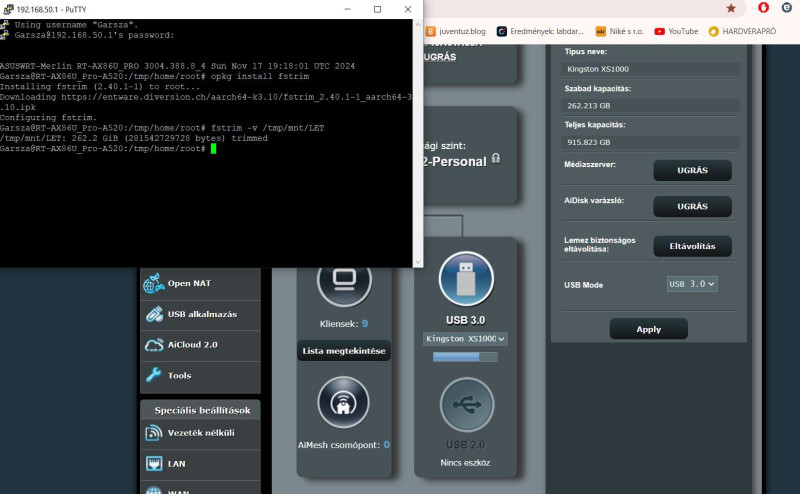Open LAN settings menu item

coord(200,464)
